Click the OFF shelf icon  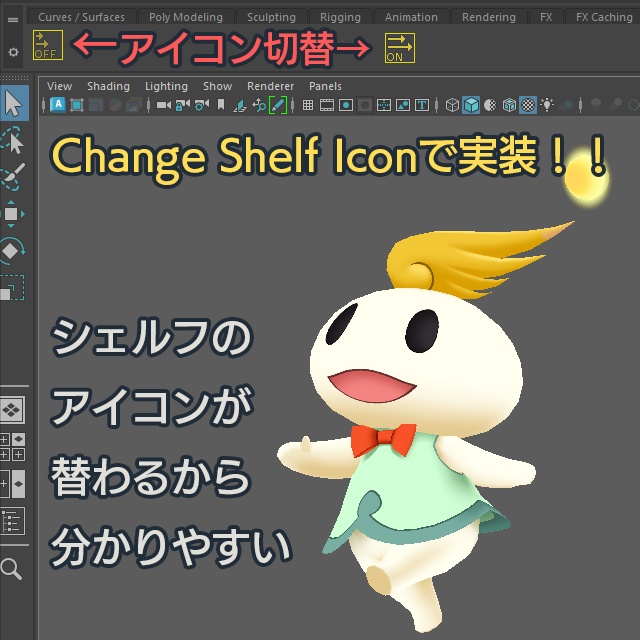point(48,45)
